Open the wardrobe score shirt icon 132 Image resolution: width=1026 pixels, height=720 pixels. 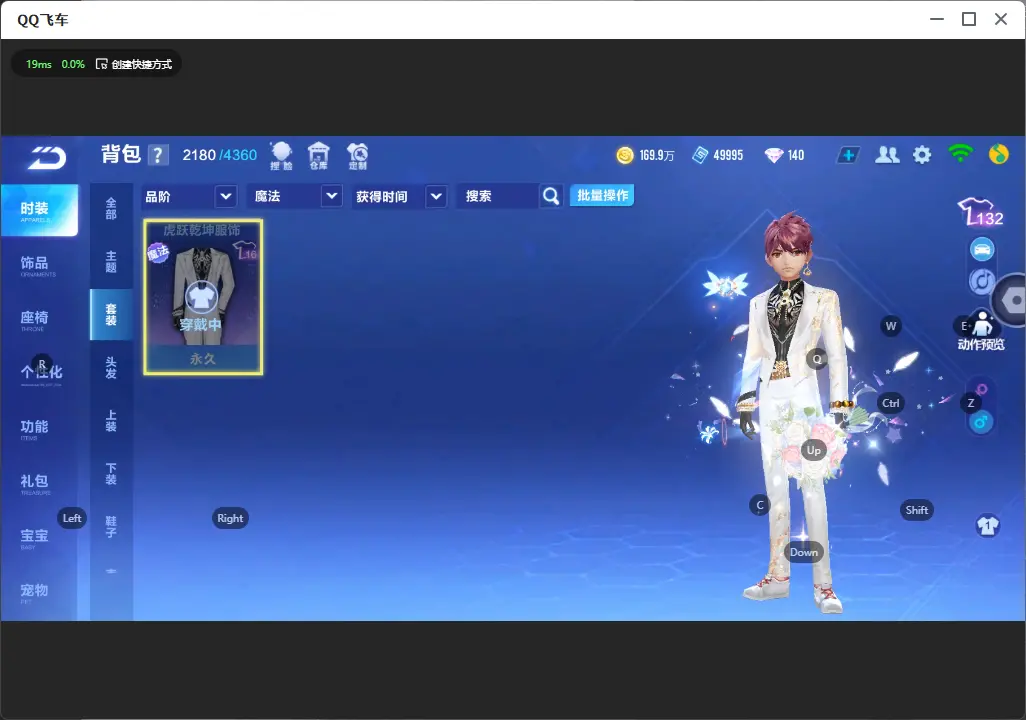980,213
